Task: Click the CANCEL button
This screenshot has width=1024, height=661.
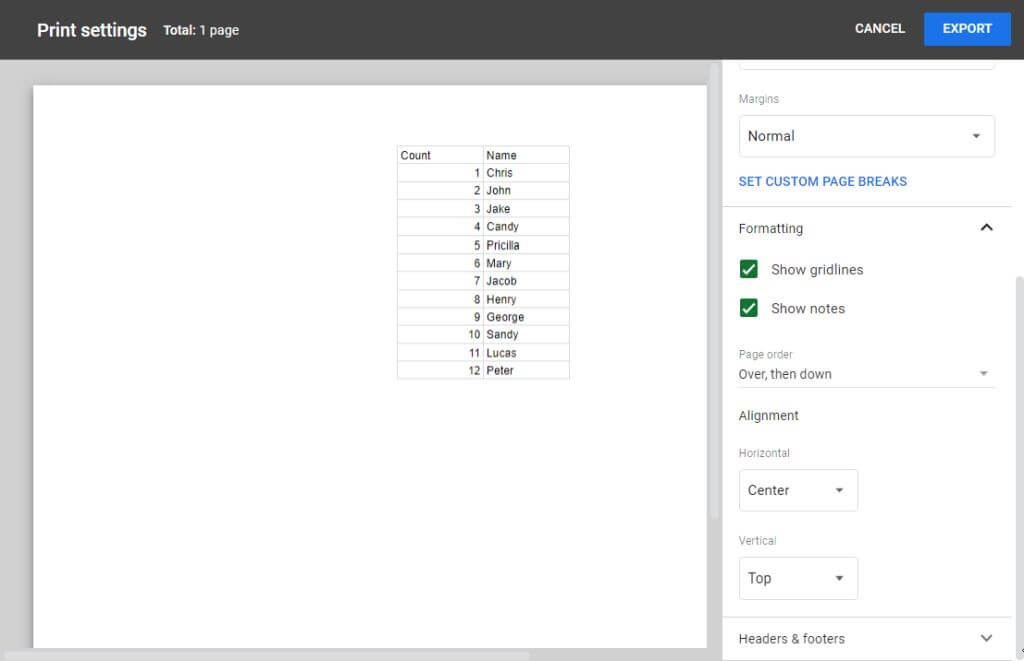Action: tap(880, 29)
